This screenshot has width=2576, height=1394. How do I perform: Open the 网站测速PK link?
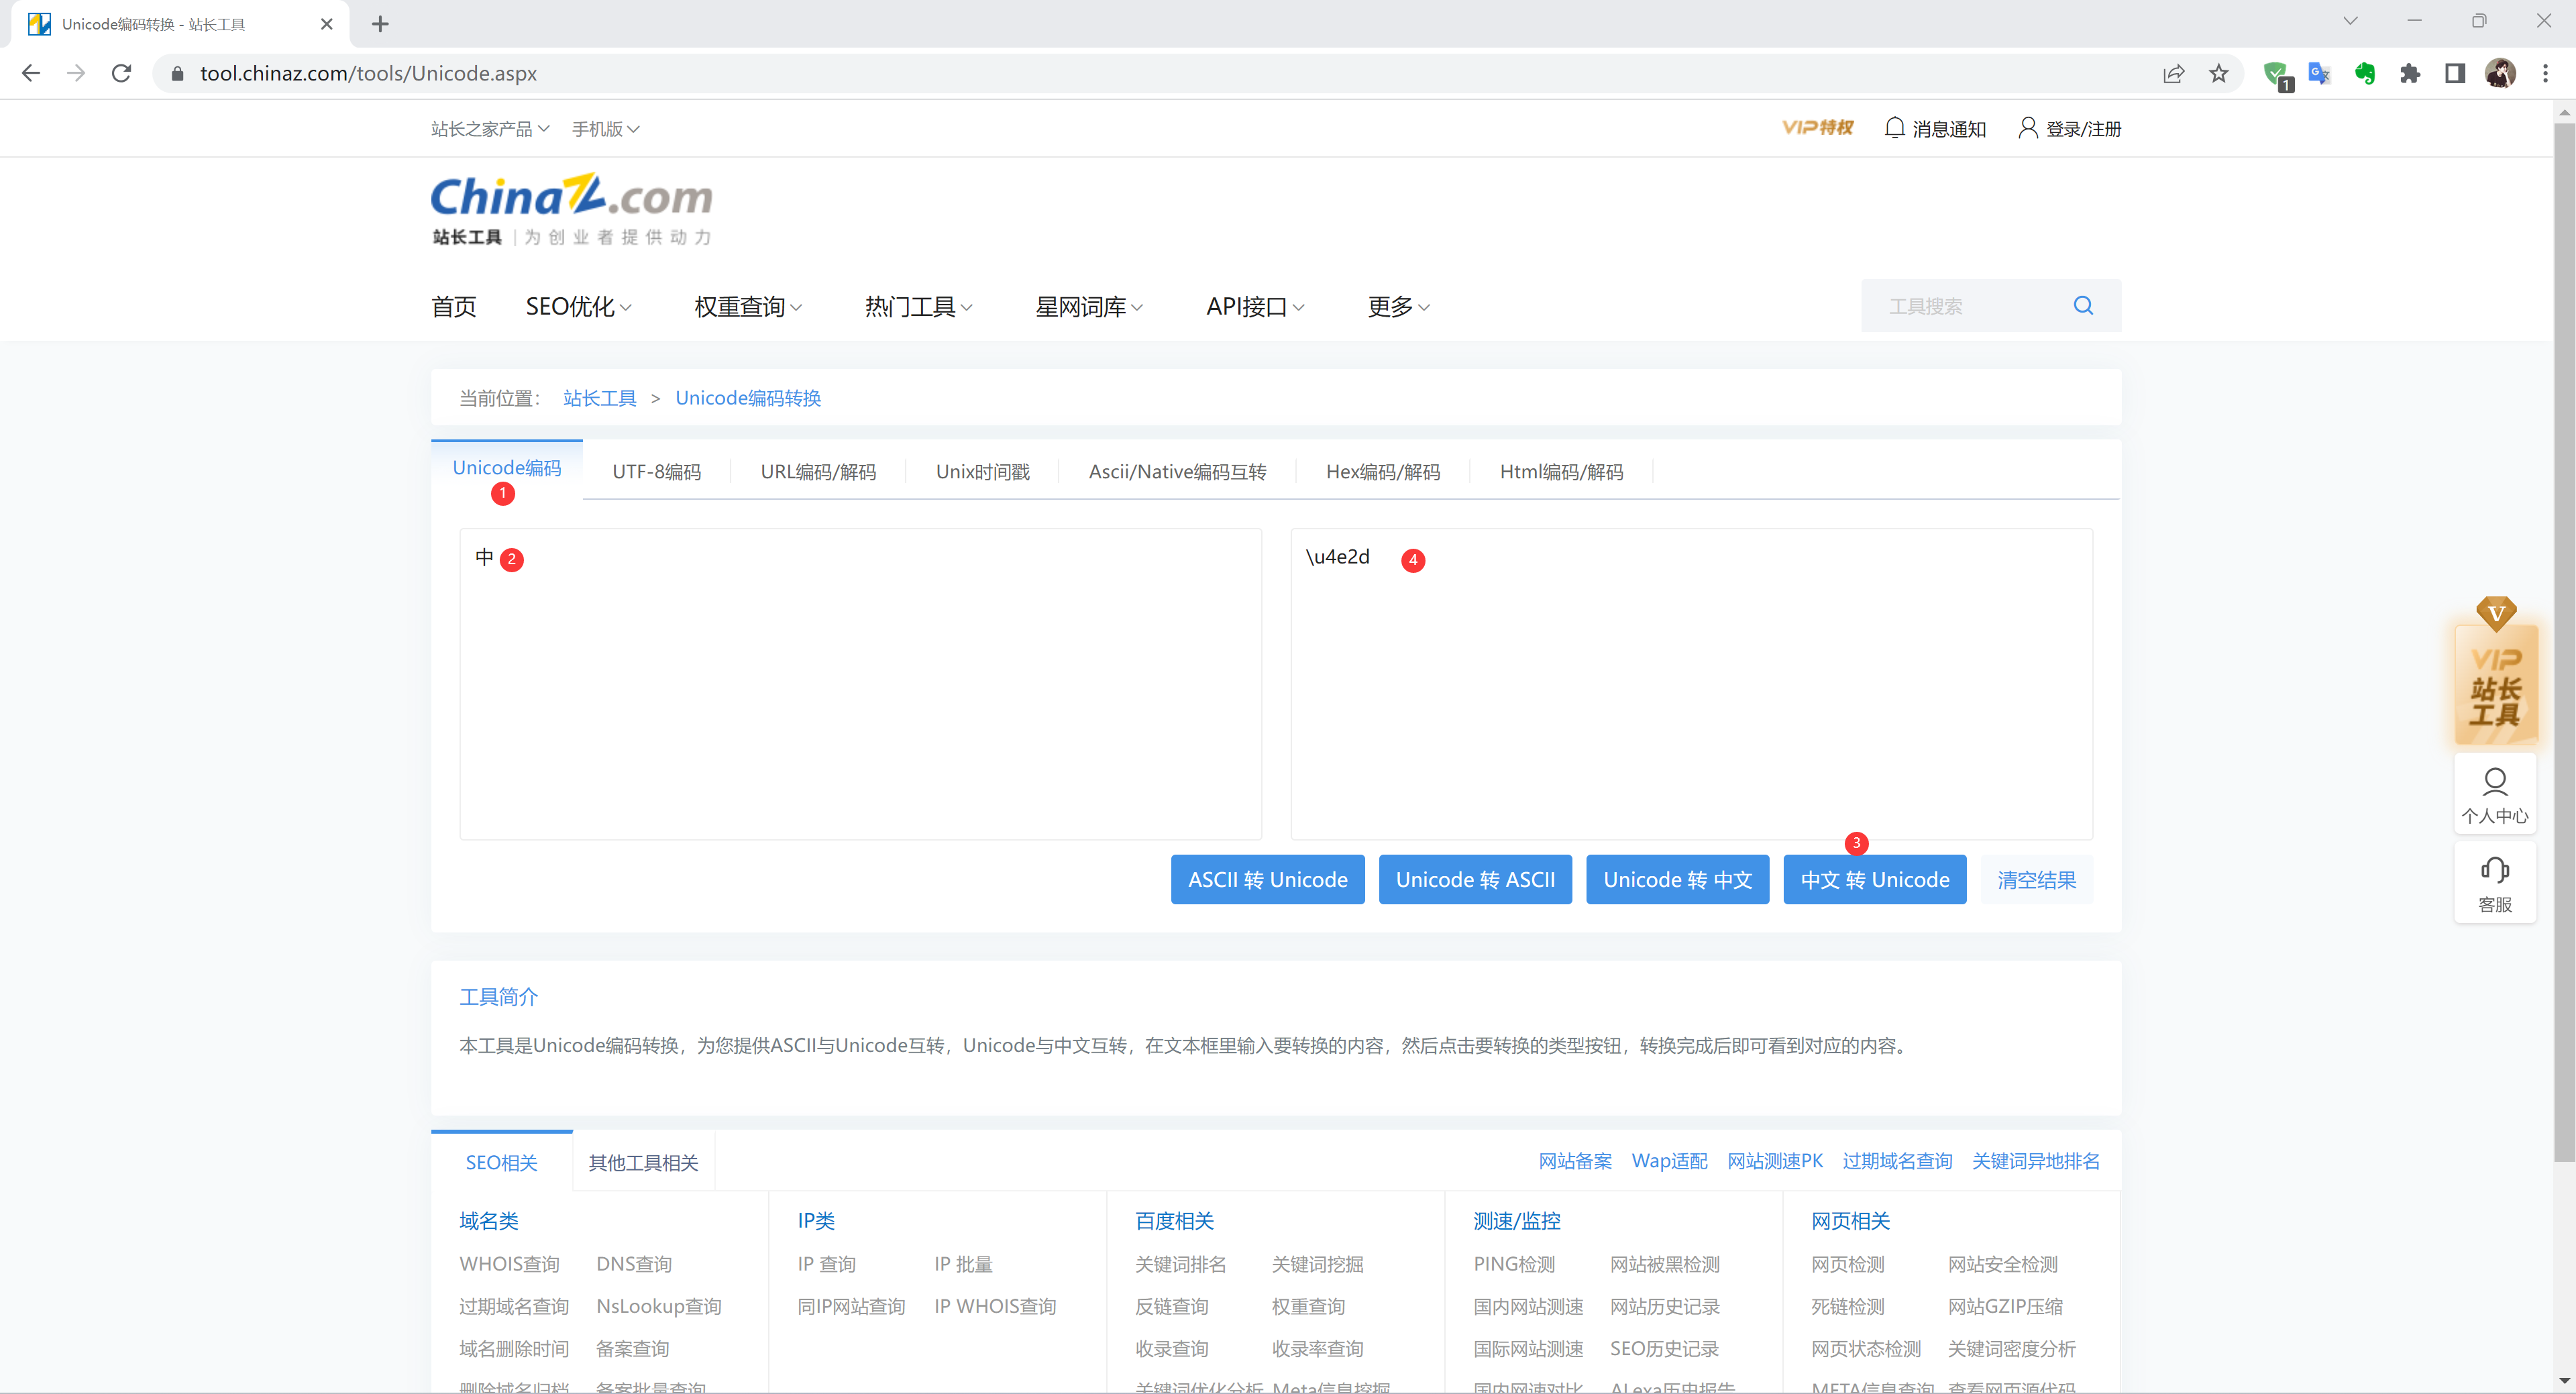pyautogui.click(x=1775, y=1160)
